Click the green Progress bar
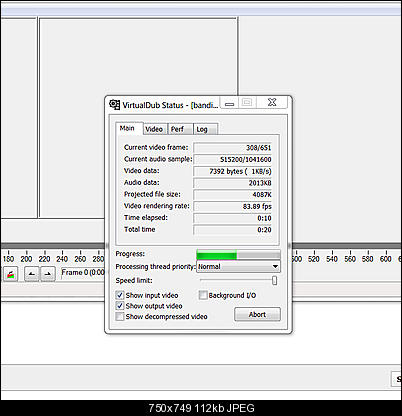402x416 pixels. [238, 256]
